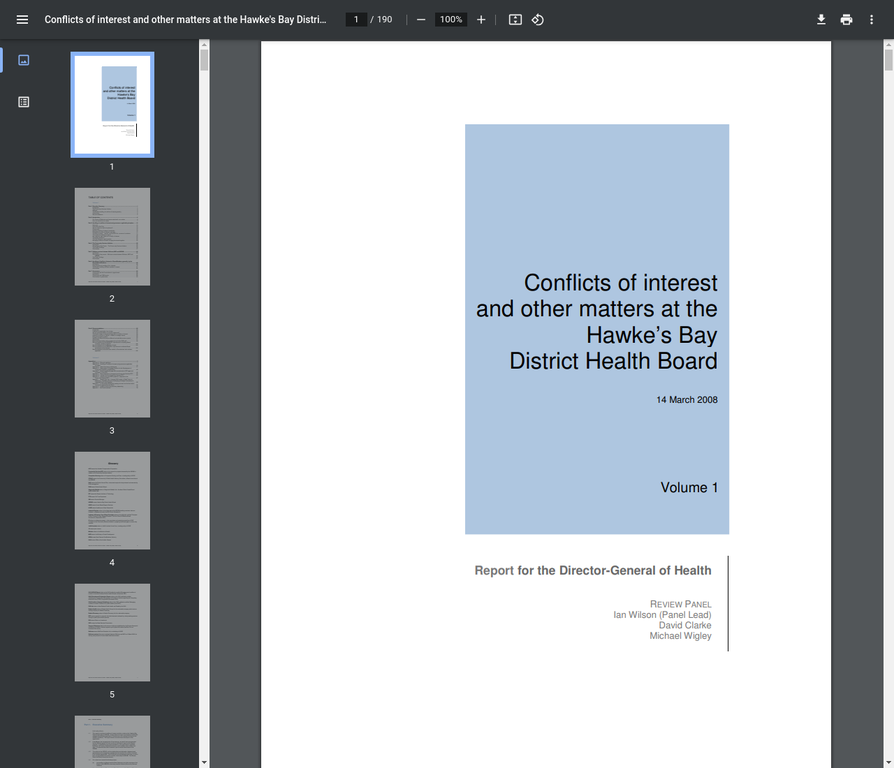The width and height of the screenshot is (894, 768).
Task: Jump to page 4 using its thumbnail
Action: pyautogui.click(x=112, y=500)
